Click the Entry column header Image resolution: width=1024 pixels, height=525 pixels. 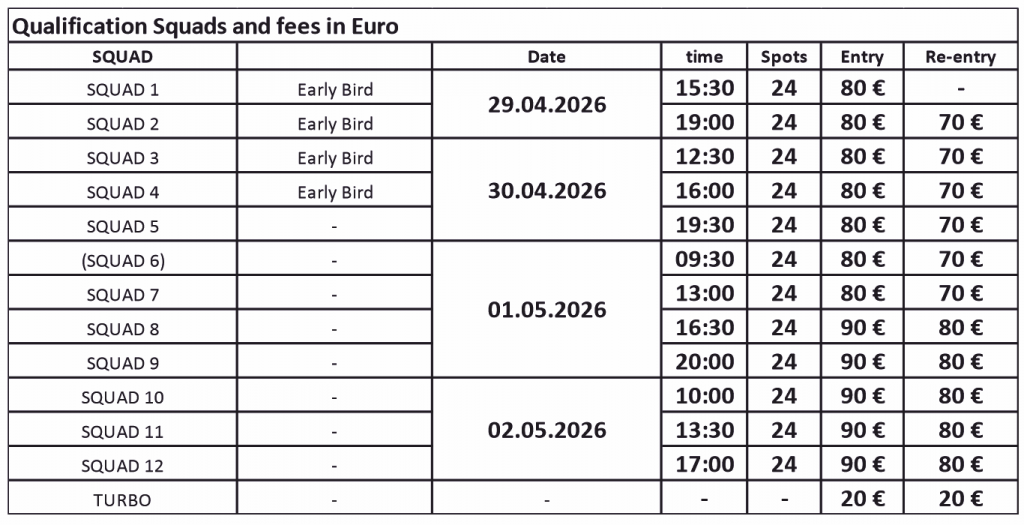pos(861,57)
